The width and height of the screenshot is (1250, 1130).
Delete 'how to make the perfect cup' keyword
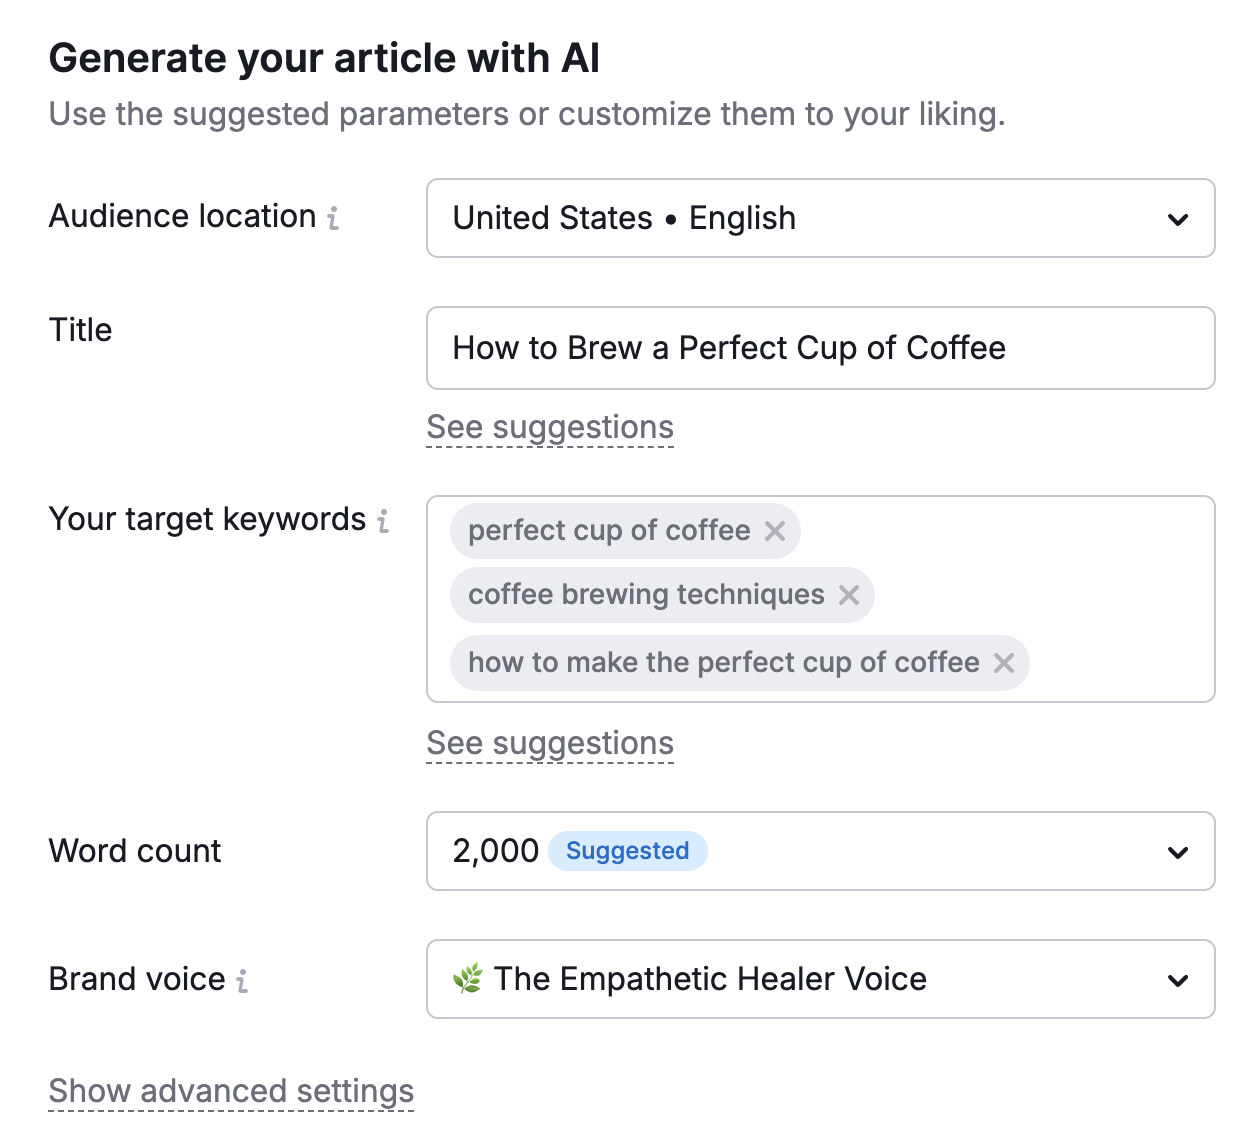click(x=1004, y=663)
